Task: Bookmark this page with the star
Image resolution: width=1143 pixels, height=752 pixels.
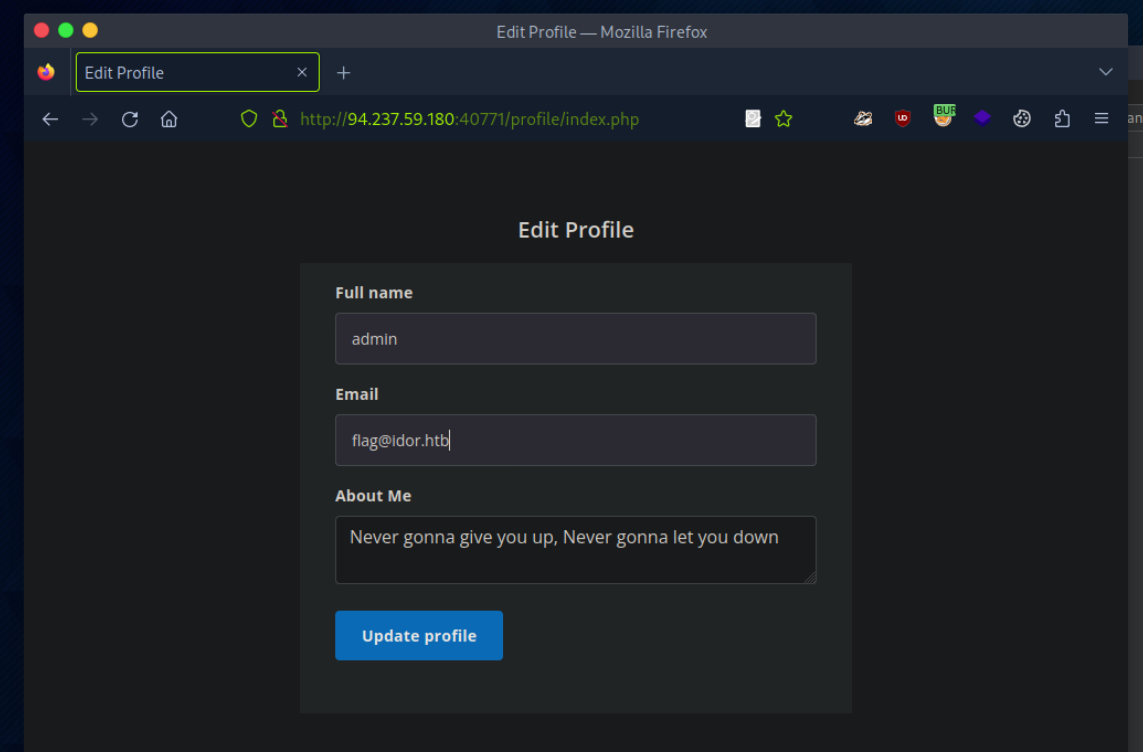Action: click(x=783, y=119)
